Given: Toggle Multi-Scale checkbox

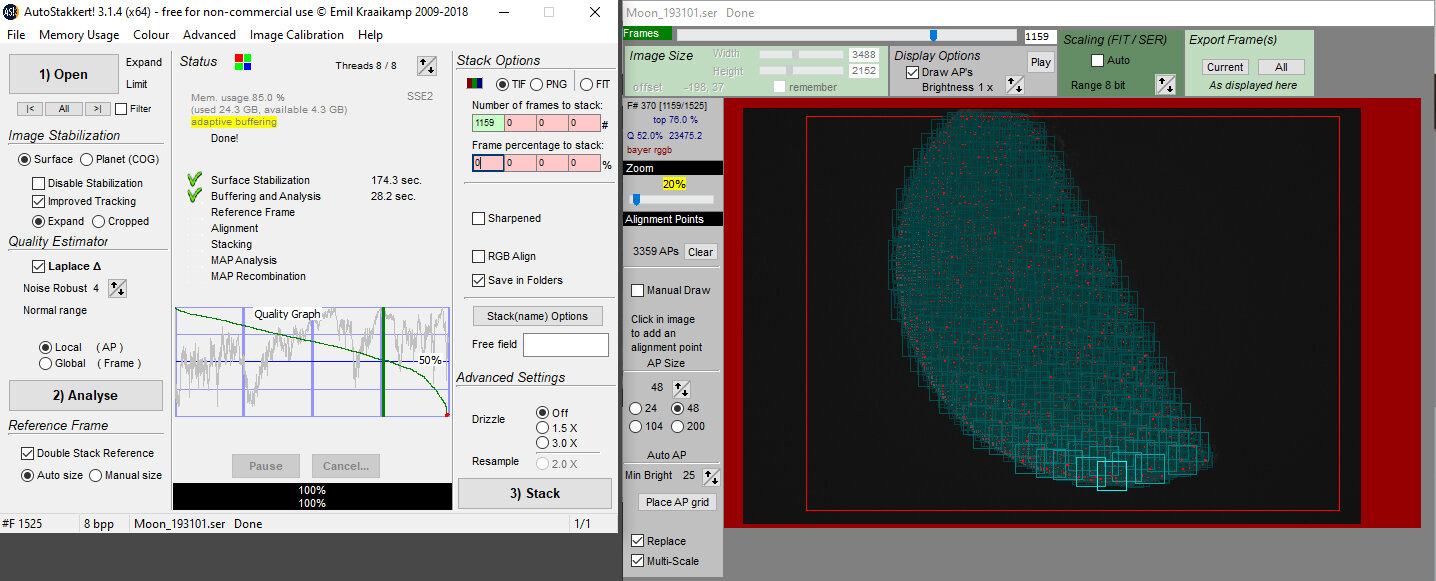Looking at the screenshot, I should click(x=637, y=561).
